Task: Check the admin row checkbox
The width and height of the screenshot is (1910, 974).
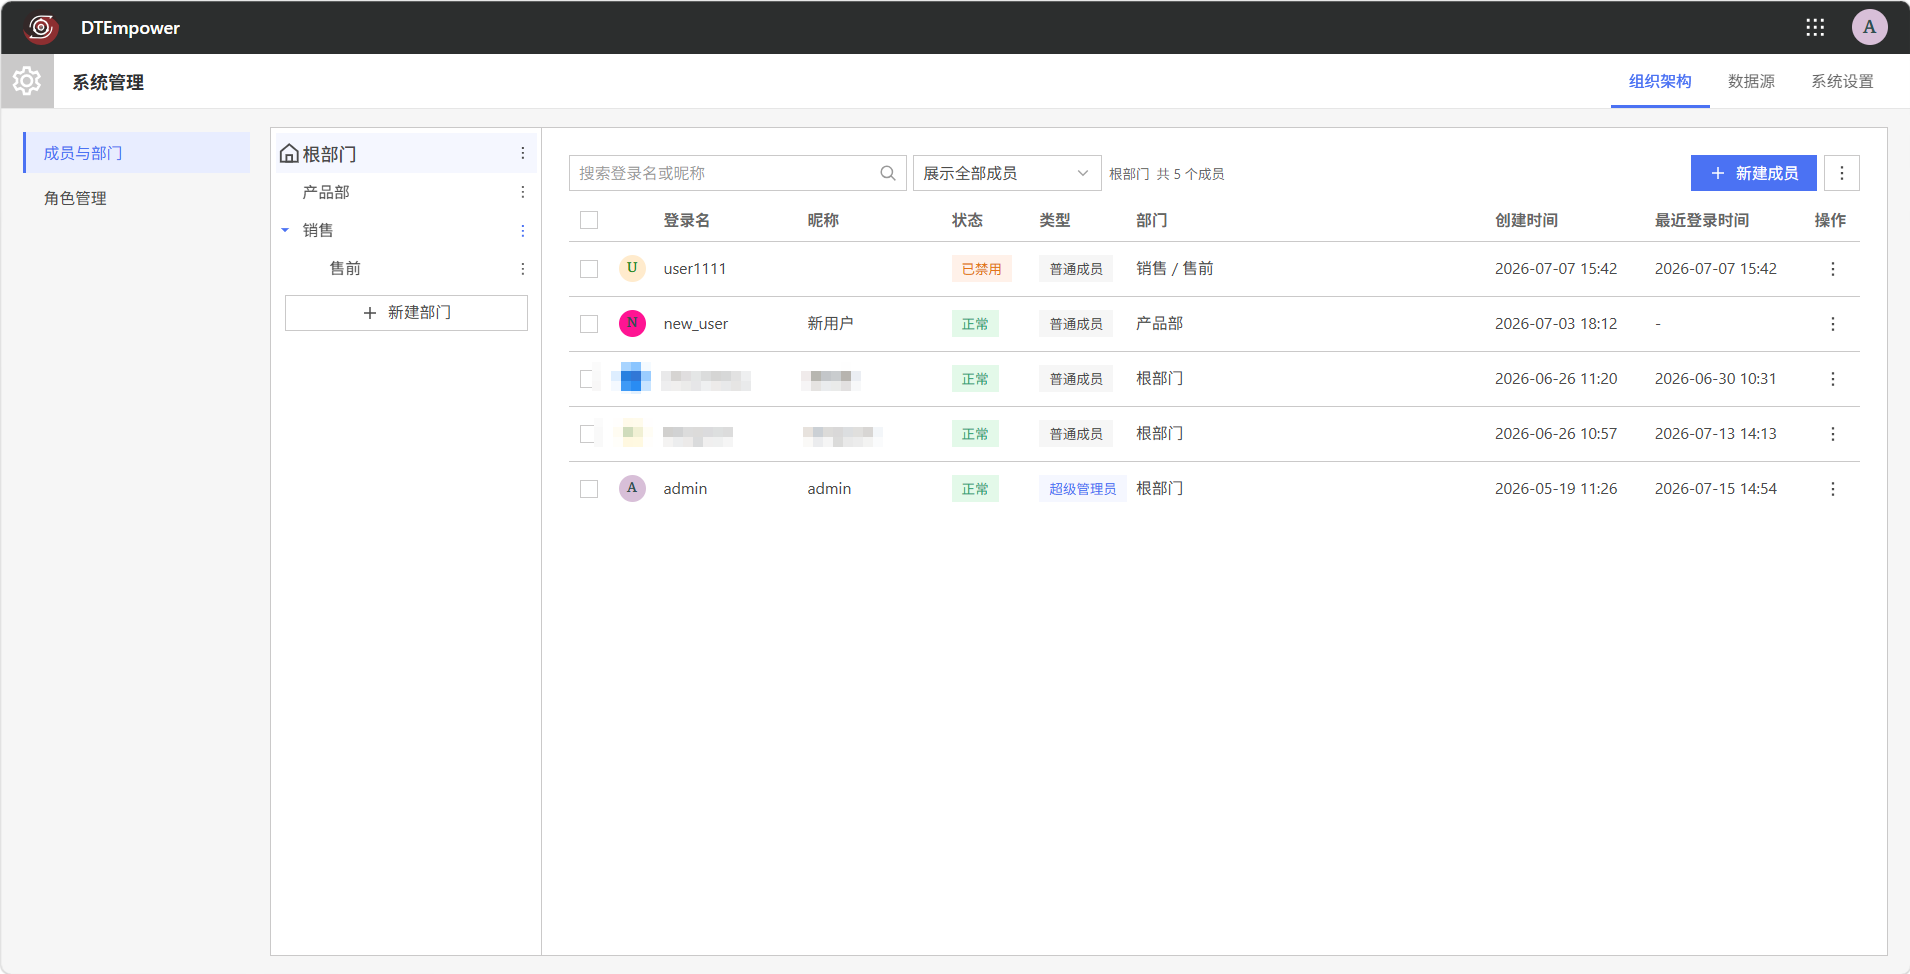Action: (589, 489)
